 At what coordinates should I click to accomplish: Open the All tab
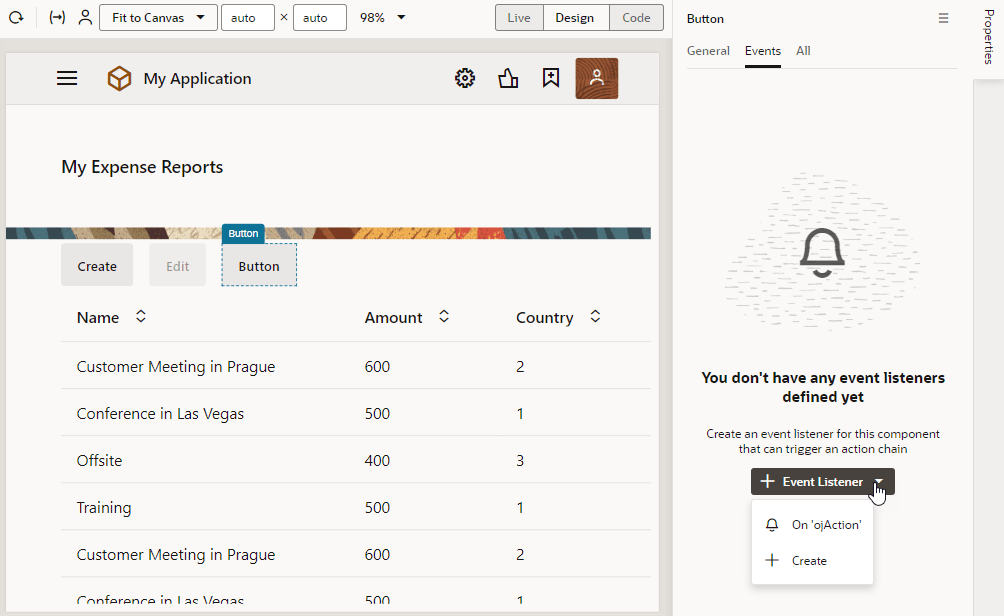(x=803, y=51)
